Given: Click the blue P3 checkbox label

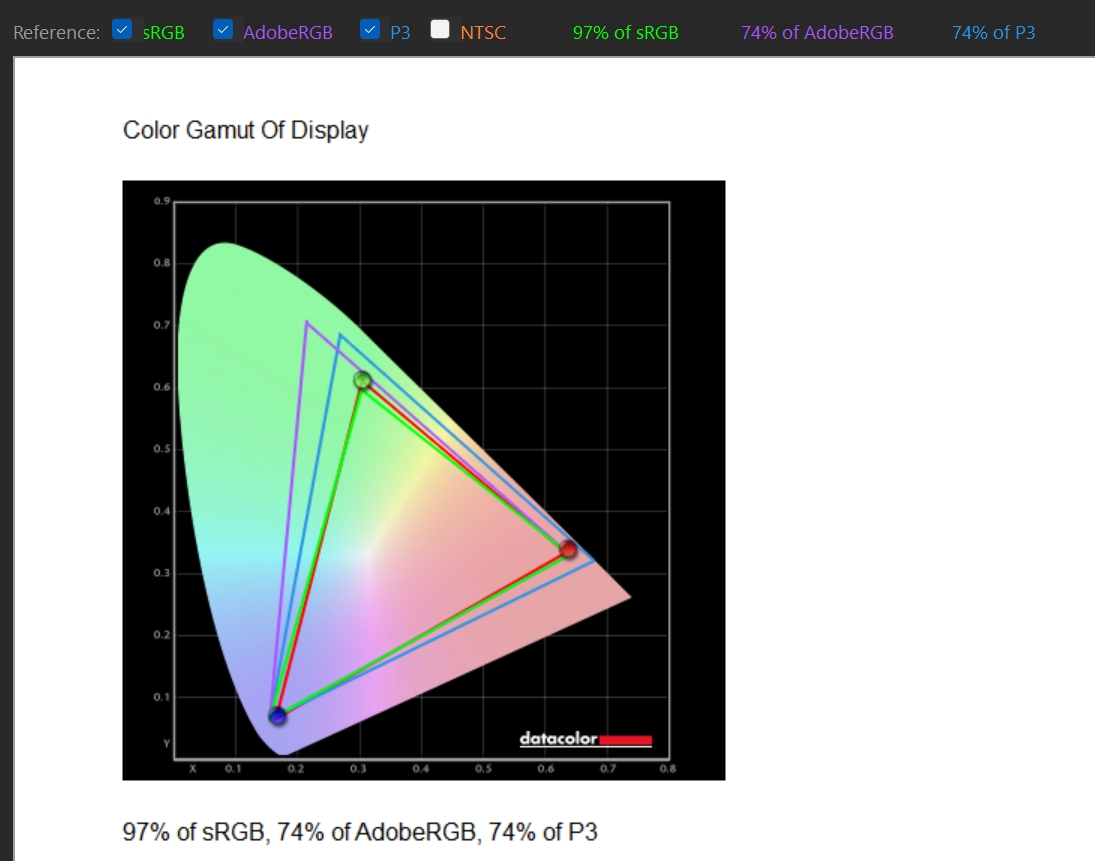Looking at the screenshot, I should click(400, 32).
